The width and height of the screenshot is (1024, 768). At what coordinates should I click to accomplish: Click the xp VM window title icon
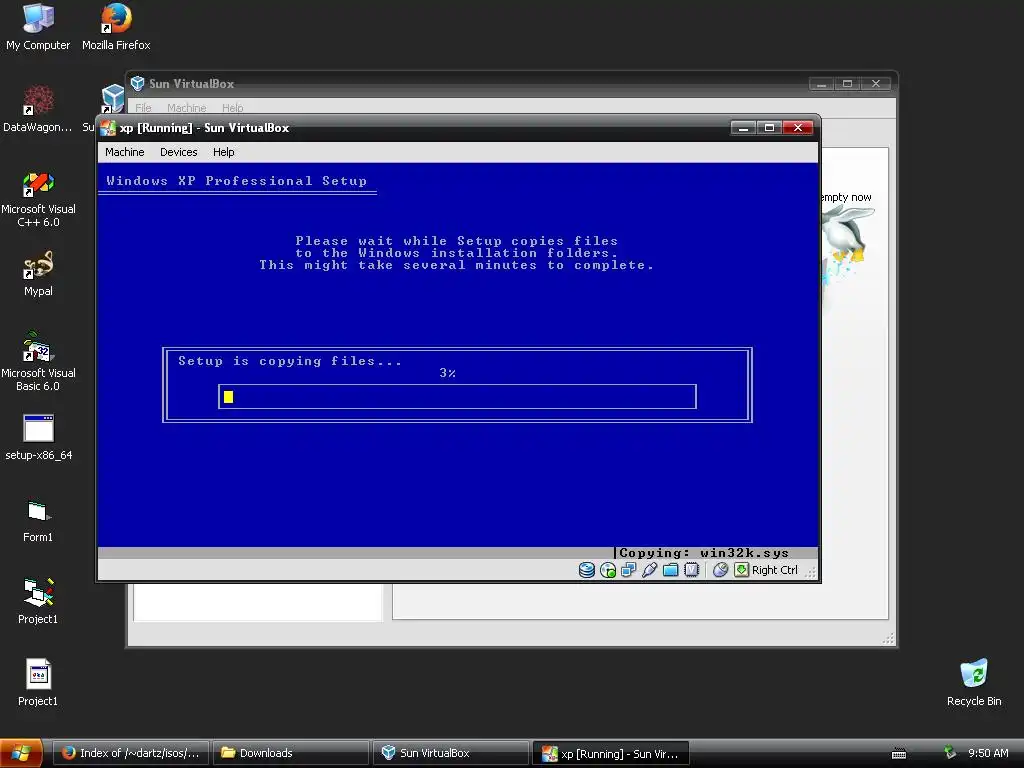(x=108, y=128)
